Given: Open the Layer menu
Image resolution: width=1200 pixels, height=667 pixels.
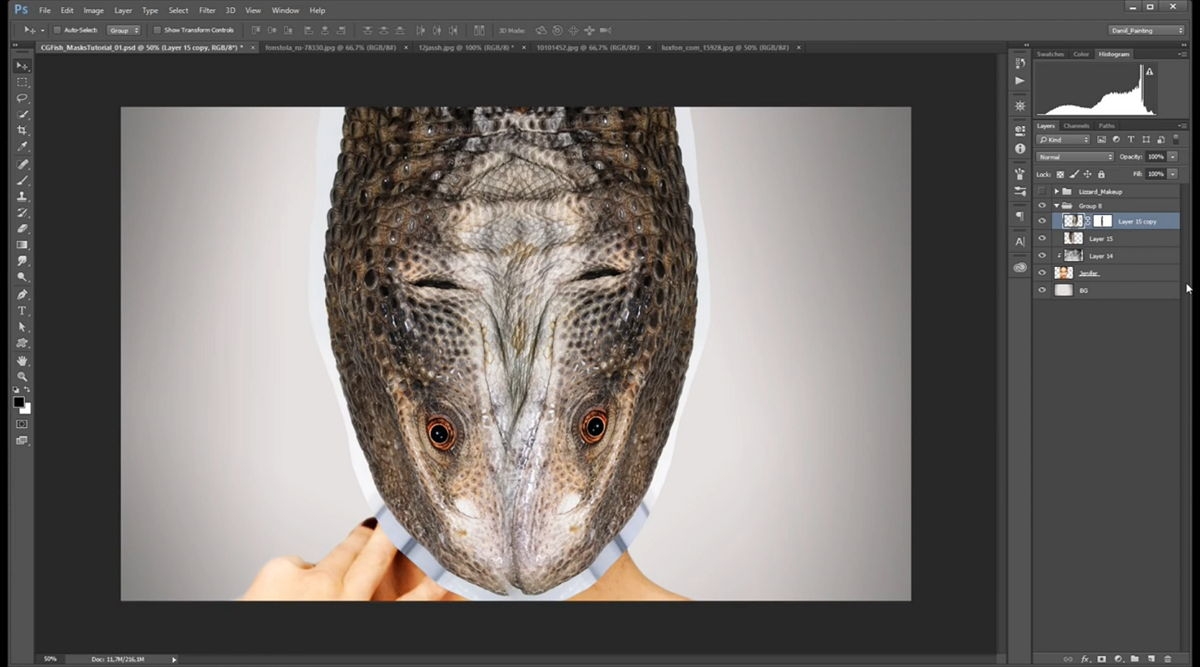Looking at the screenshot, I should pos(123,10).
